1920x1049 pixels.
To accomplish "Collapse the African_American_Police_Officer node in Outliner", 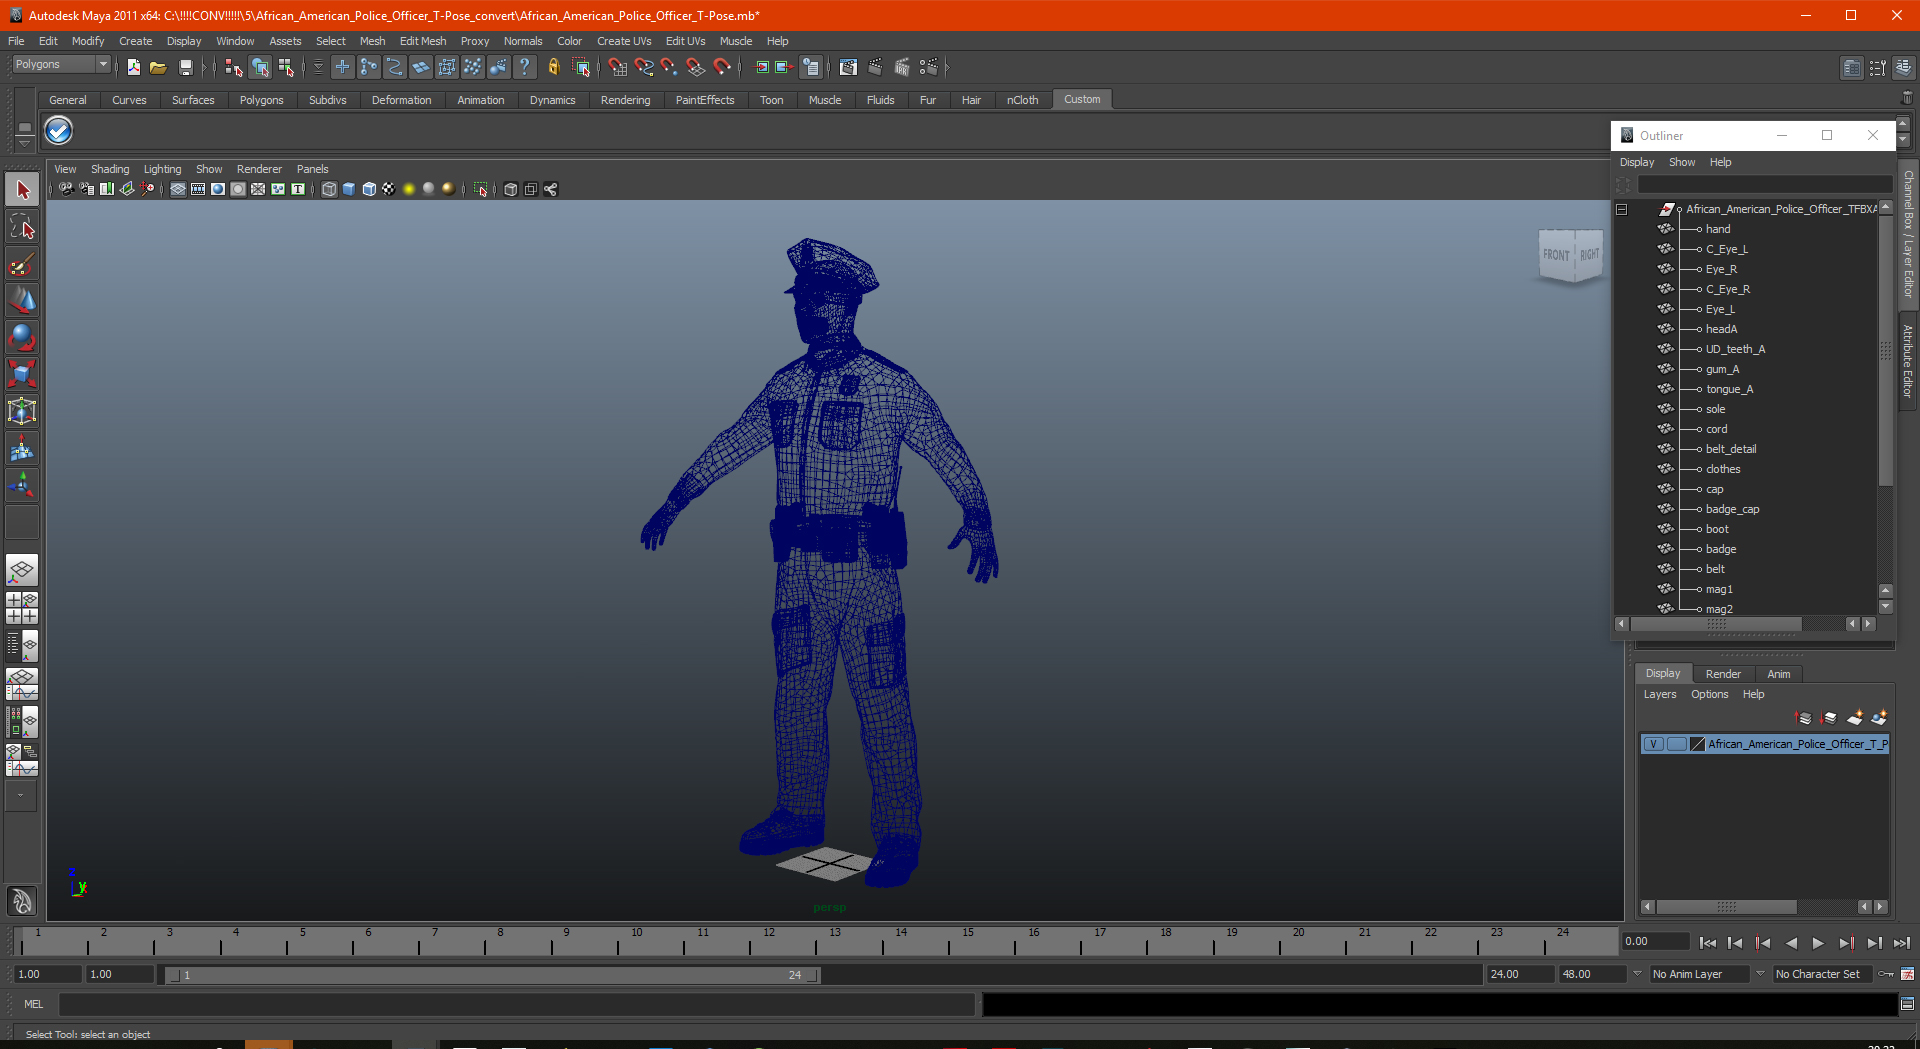I will [1622, 209].
